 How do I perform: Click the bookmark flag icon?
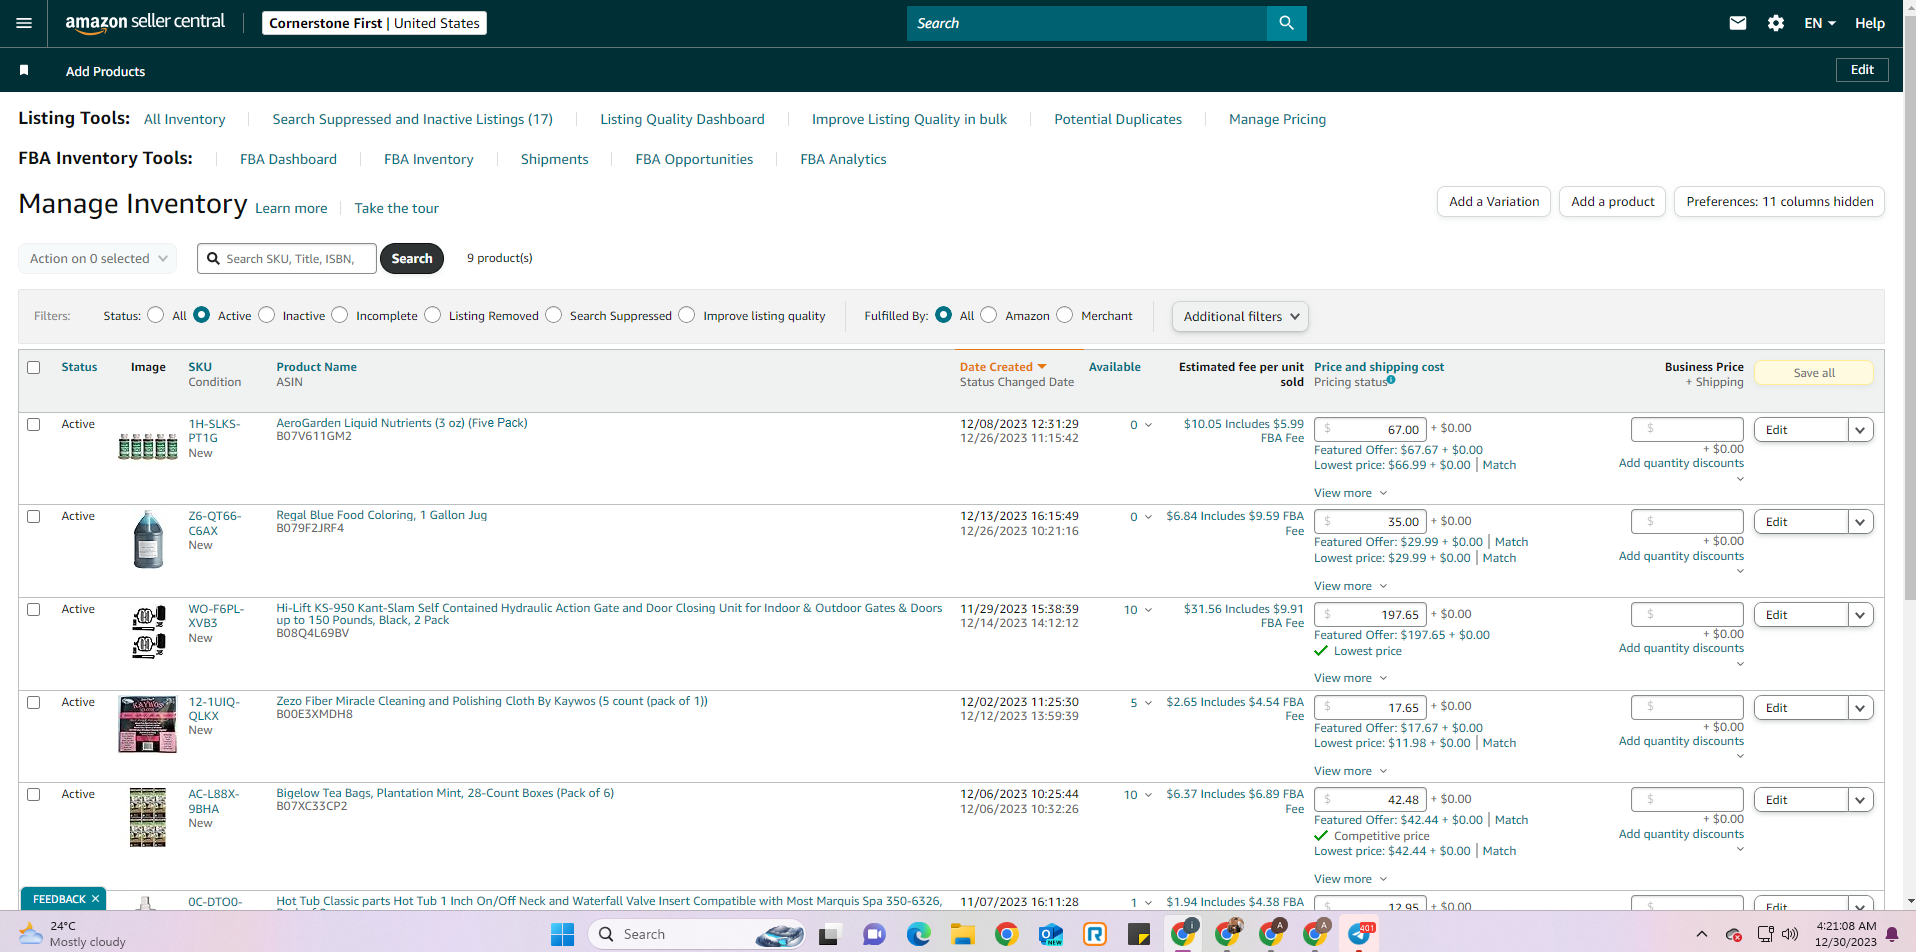pos(24,70)
